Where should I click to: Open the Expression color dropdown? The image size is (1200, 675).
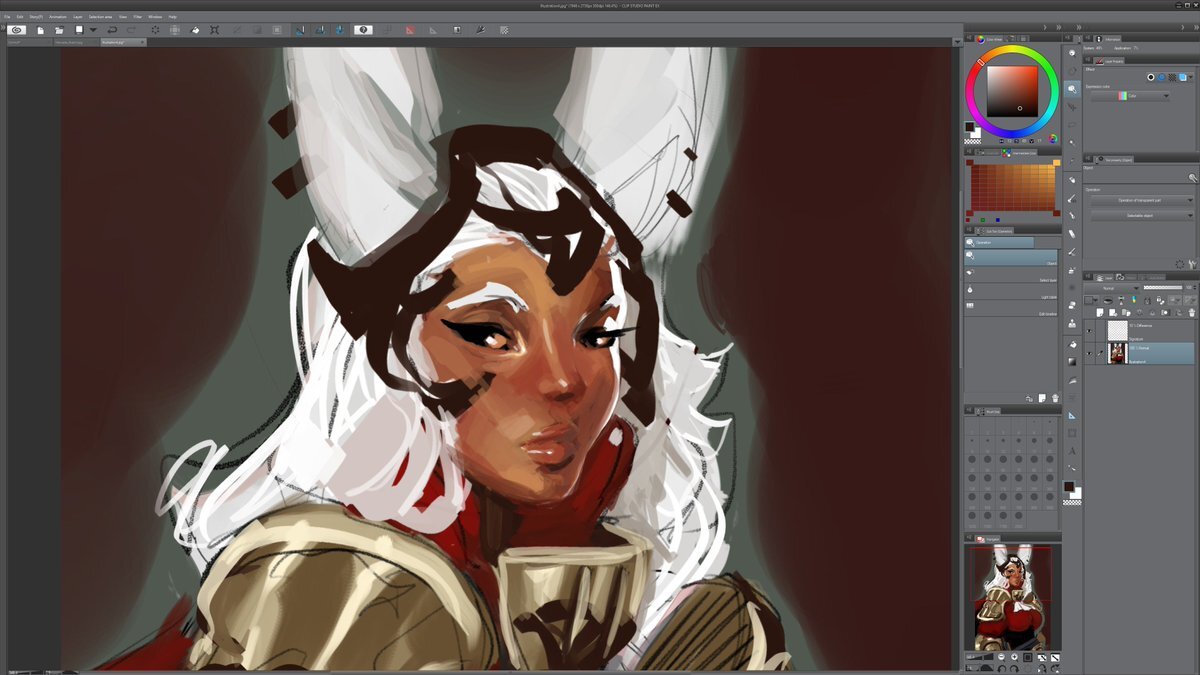pyautogui.click(x=1129, y=96)
